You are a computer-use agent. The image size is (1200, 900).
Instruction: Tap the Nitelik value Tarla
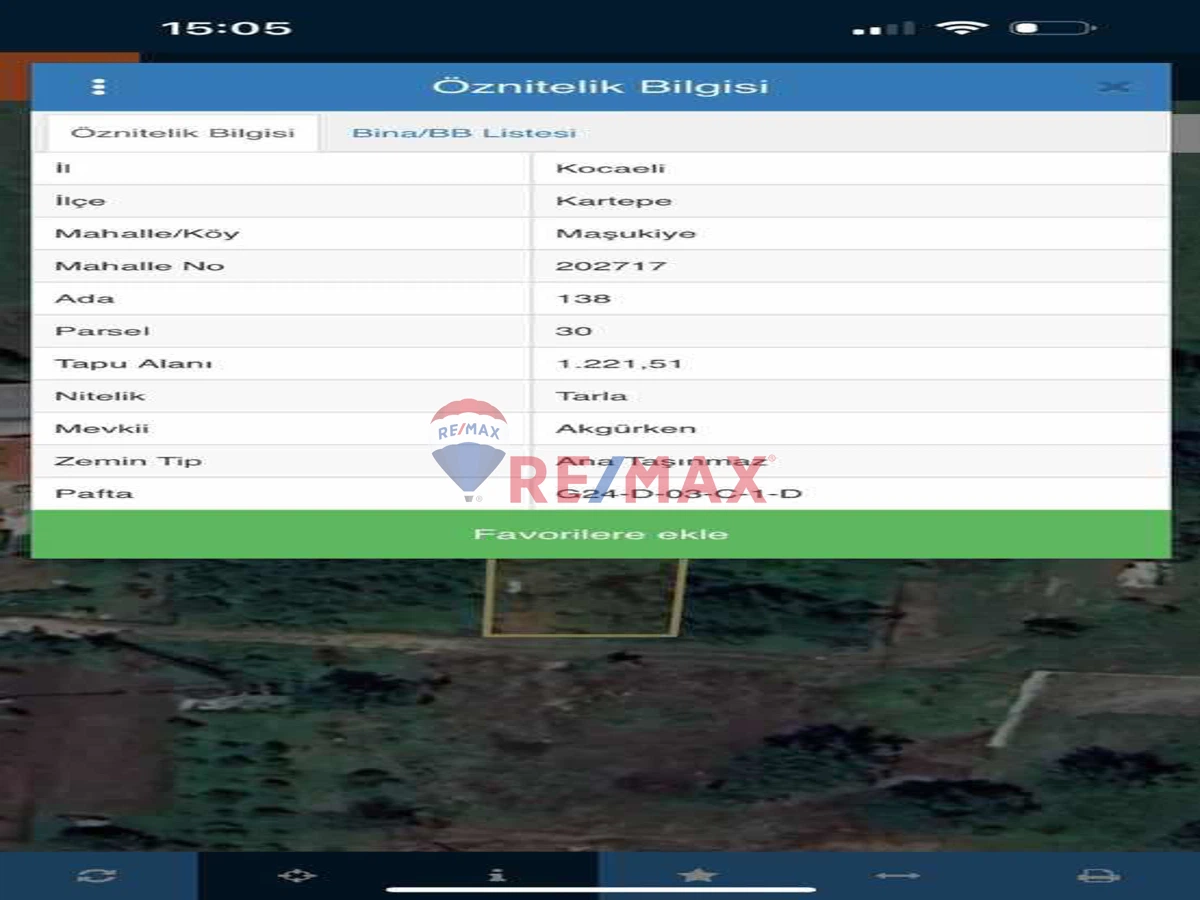(592, 396)
